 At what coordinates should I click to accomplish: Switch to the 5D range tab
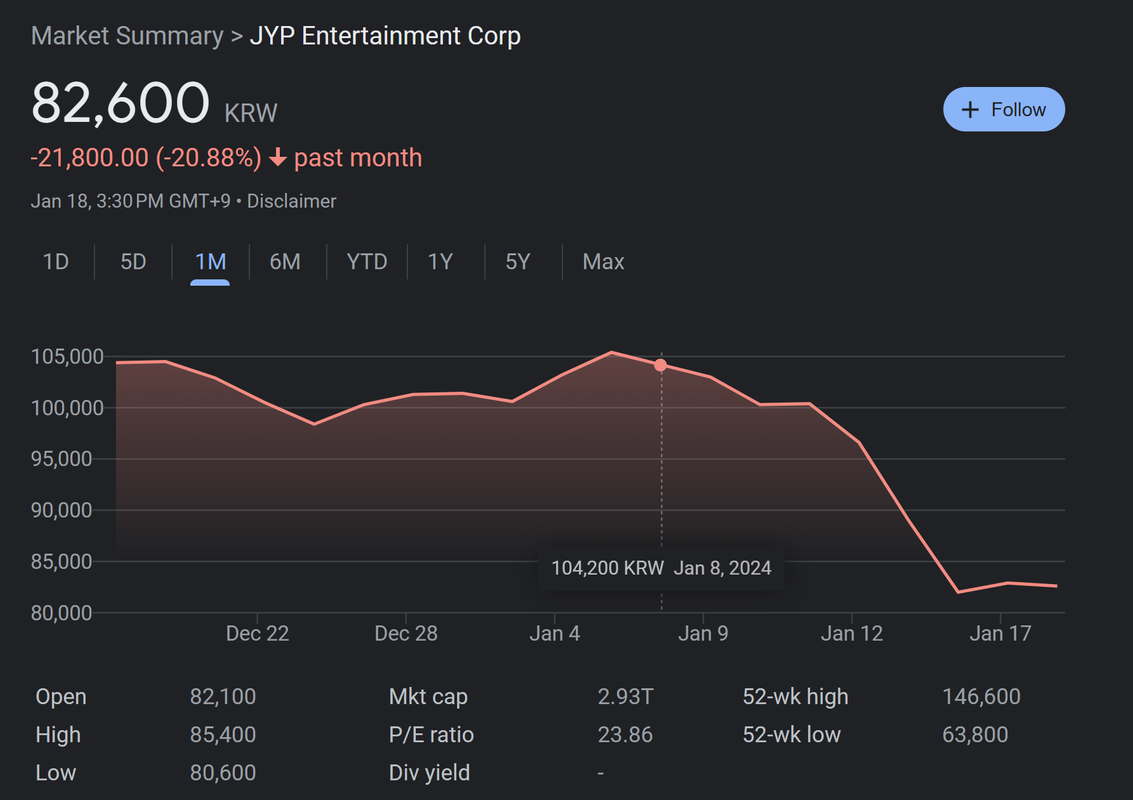133,262
